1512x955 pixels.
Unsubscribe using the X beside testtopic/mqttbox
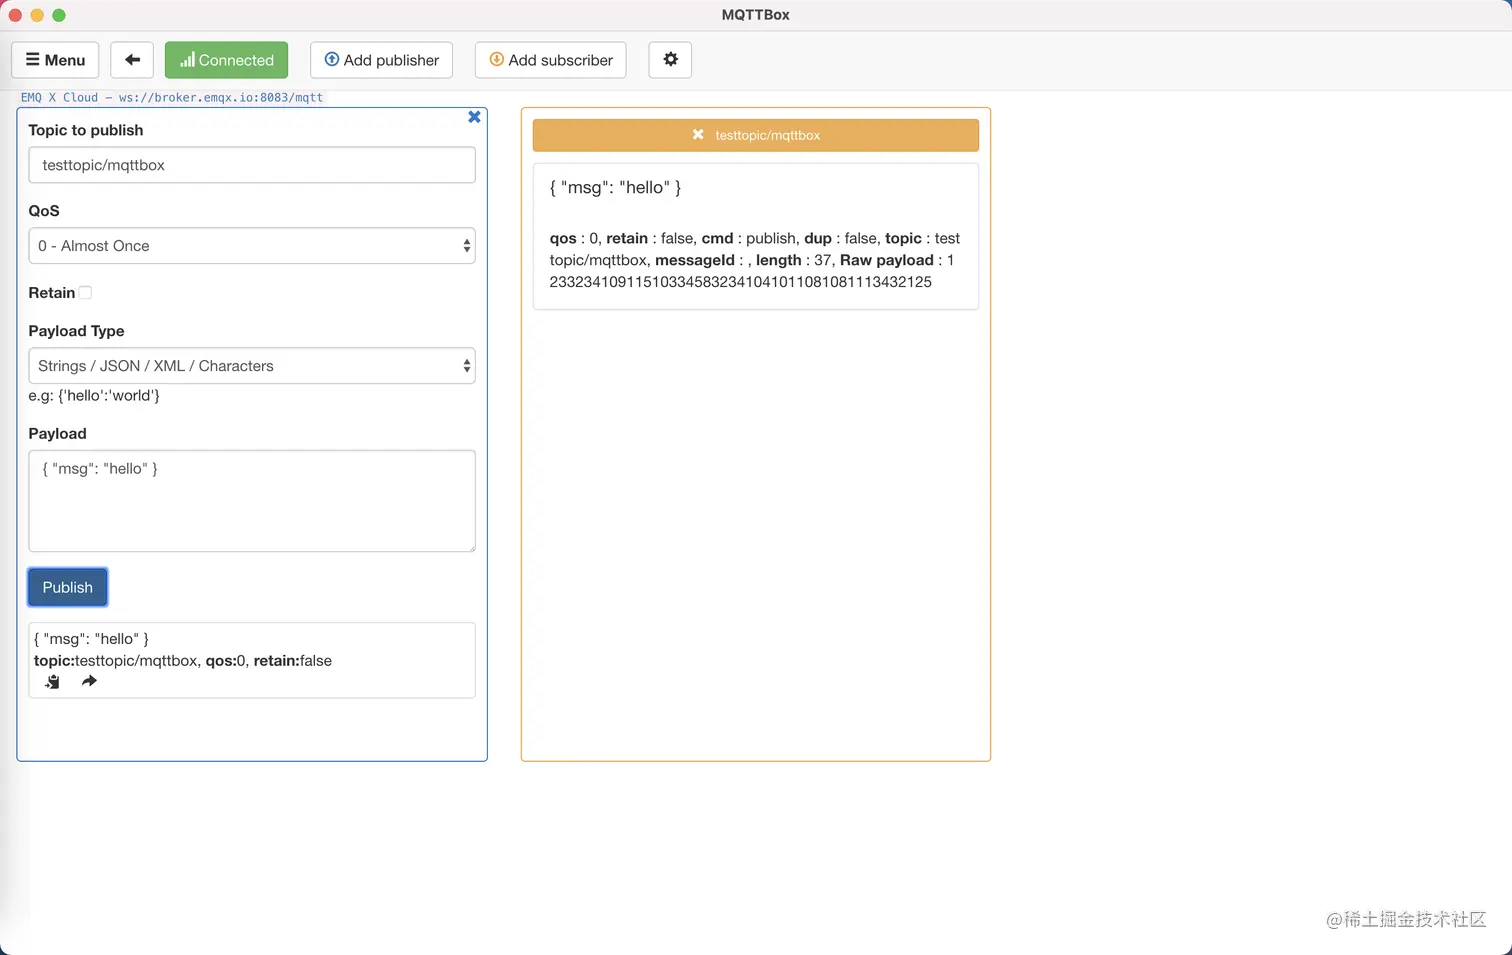pos(698,135)
